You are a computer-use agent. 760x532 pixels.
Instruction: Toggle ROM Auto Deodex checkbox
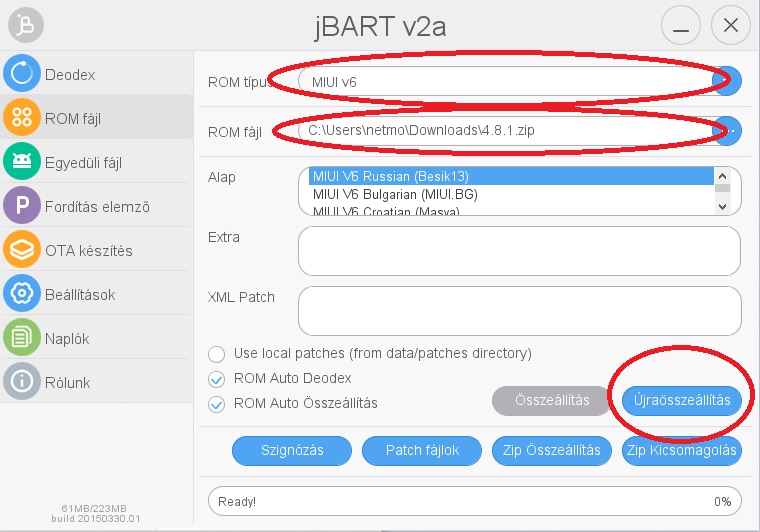(217, 379)
